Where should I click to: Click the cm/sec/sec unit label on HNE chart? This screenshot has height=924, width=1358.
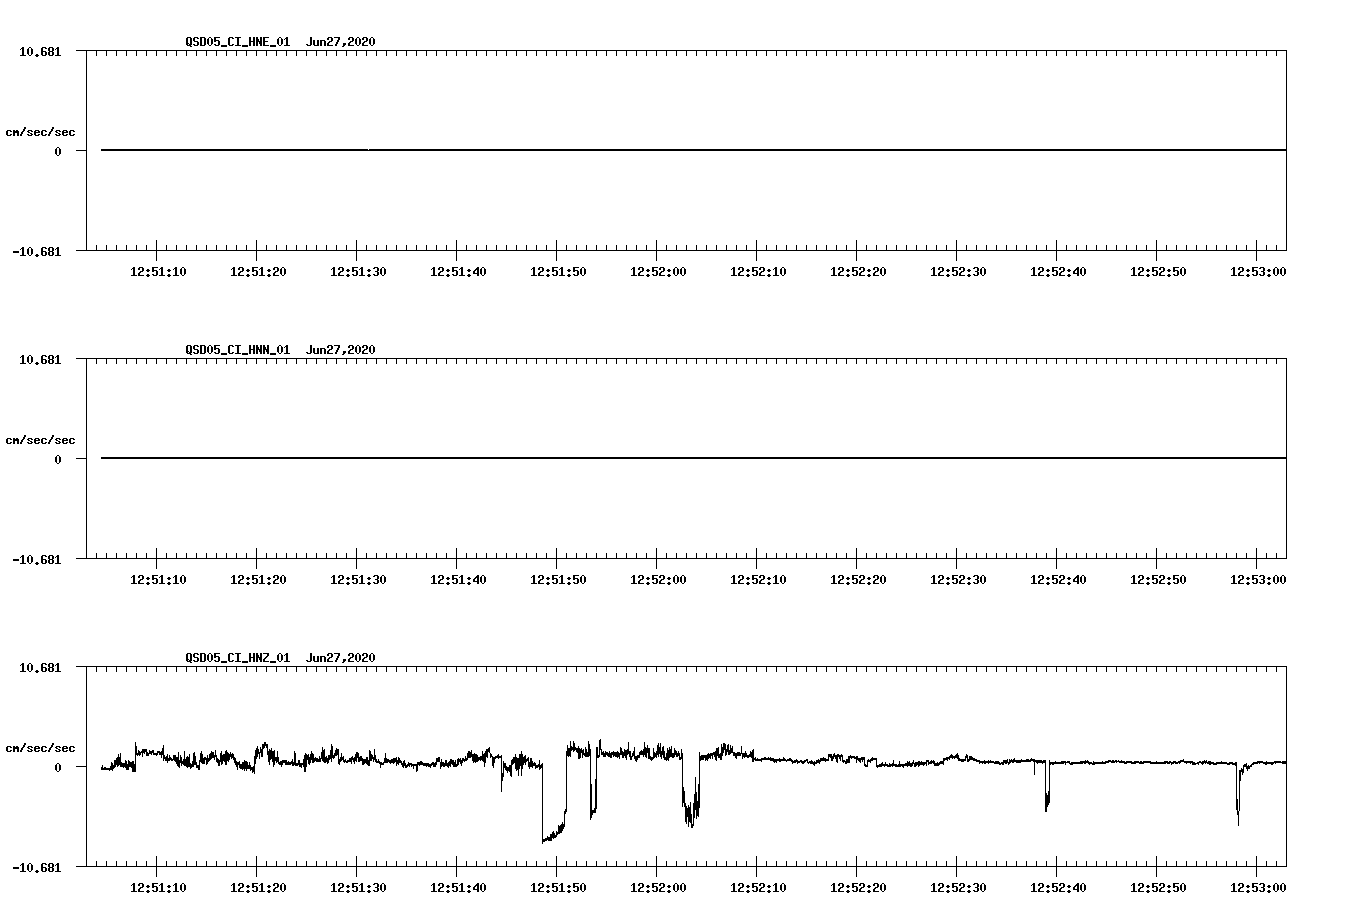tap(40, 132)
